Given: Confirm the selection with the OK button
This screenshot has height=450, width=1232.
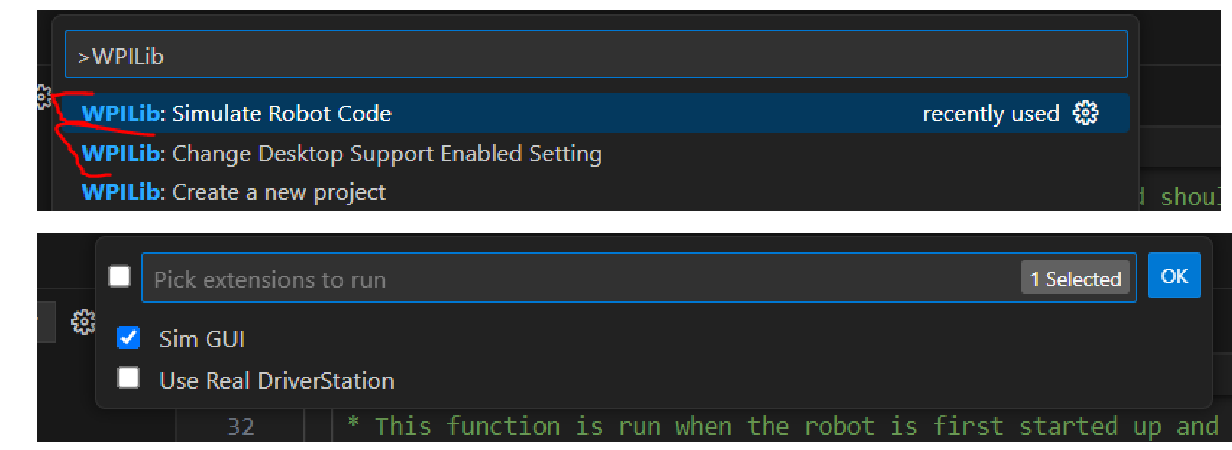Looking at the screenshot, I should [1174, 276].
